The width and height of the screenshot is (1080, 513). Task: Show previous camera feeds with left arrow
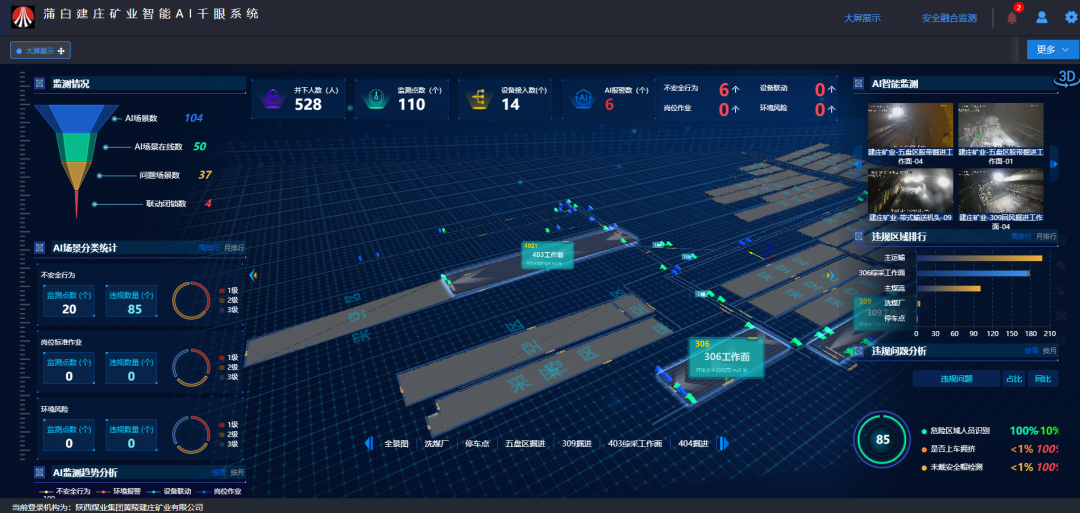(858, 165)
